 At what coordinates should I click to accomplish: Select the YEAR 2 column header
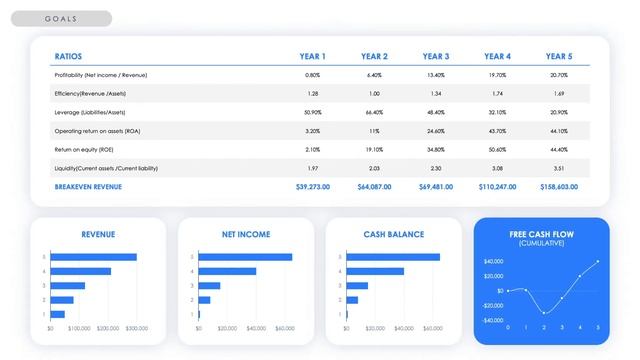click(x=374, y=56)
